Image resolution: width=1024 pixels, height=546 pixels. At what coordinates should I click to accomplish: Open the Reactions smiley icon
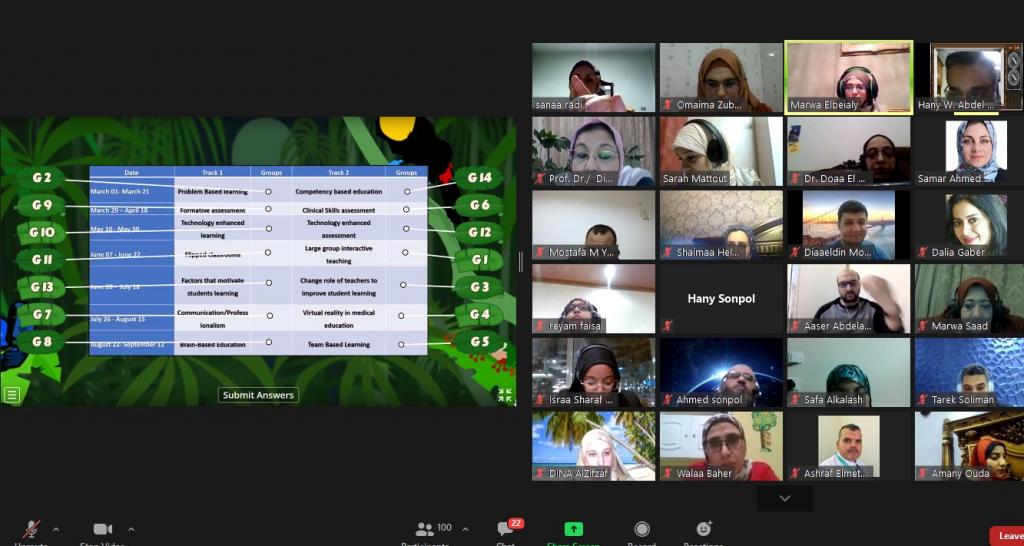[x=704, y=530]
